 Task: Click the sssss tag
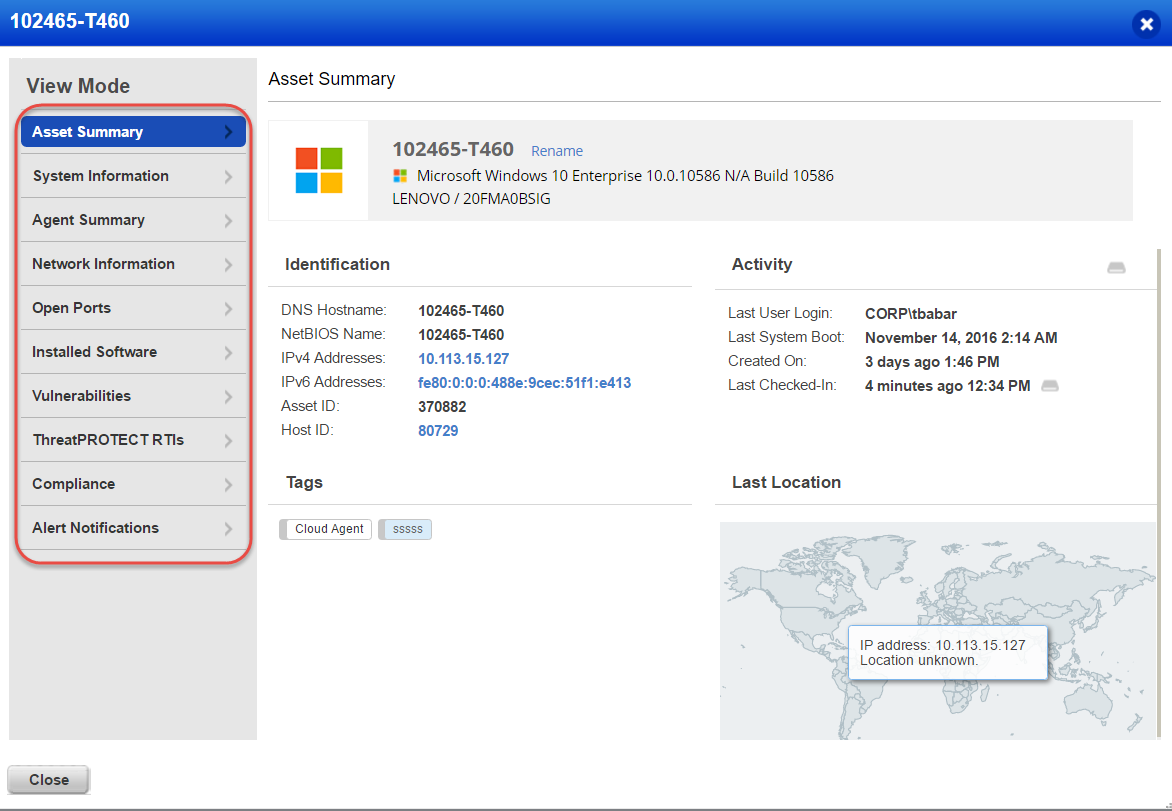click(408, 529)
